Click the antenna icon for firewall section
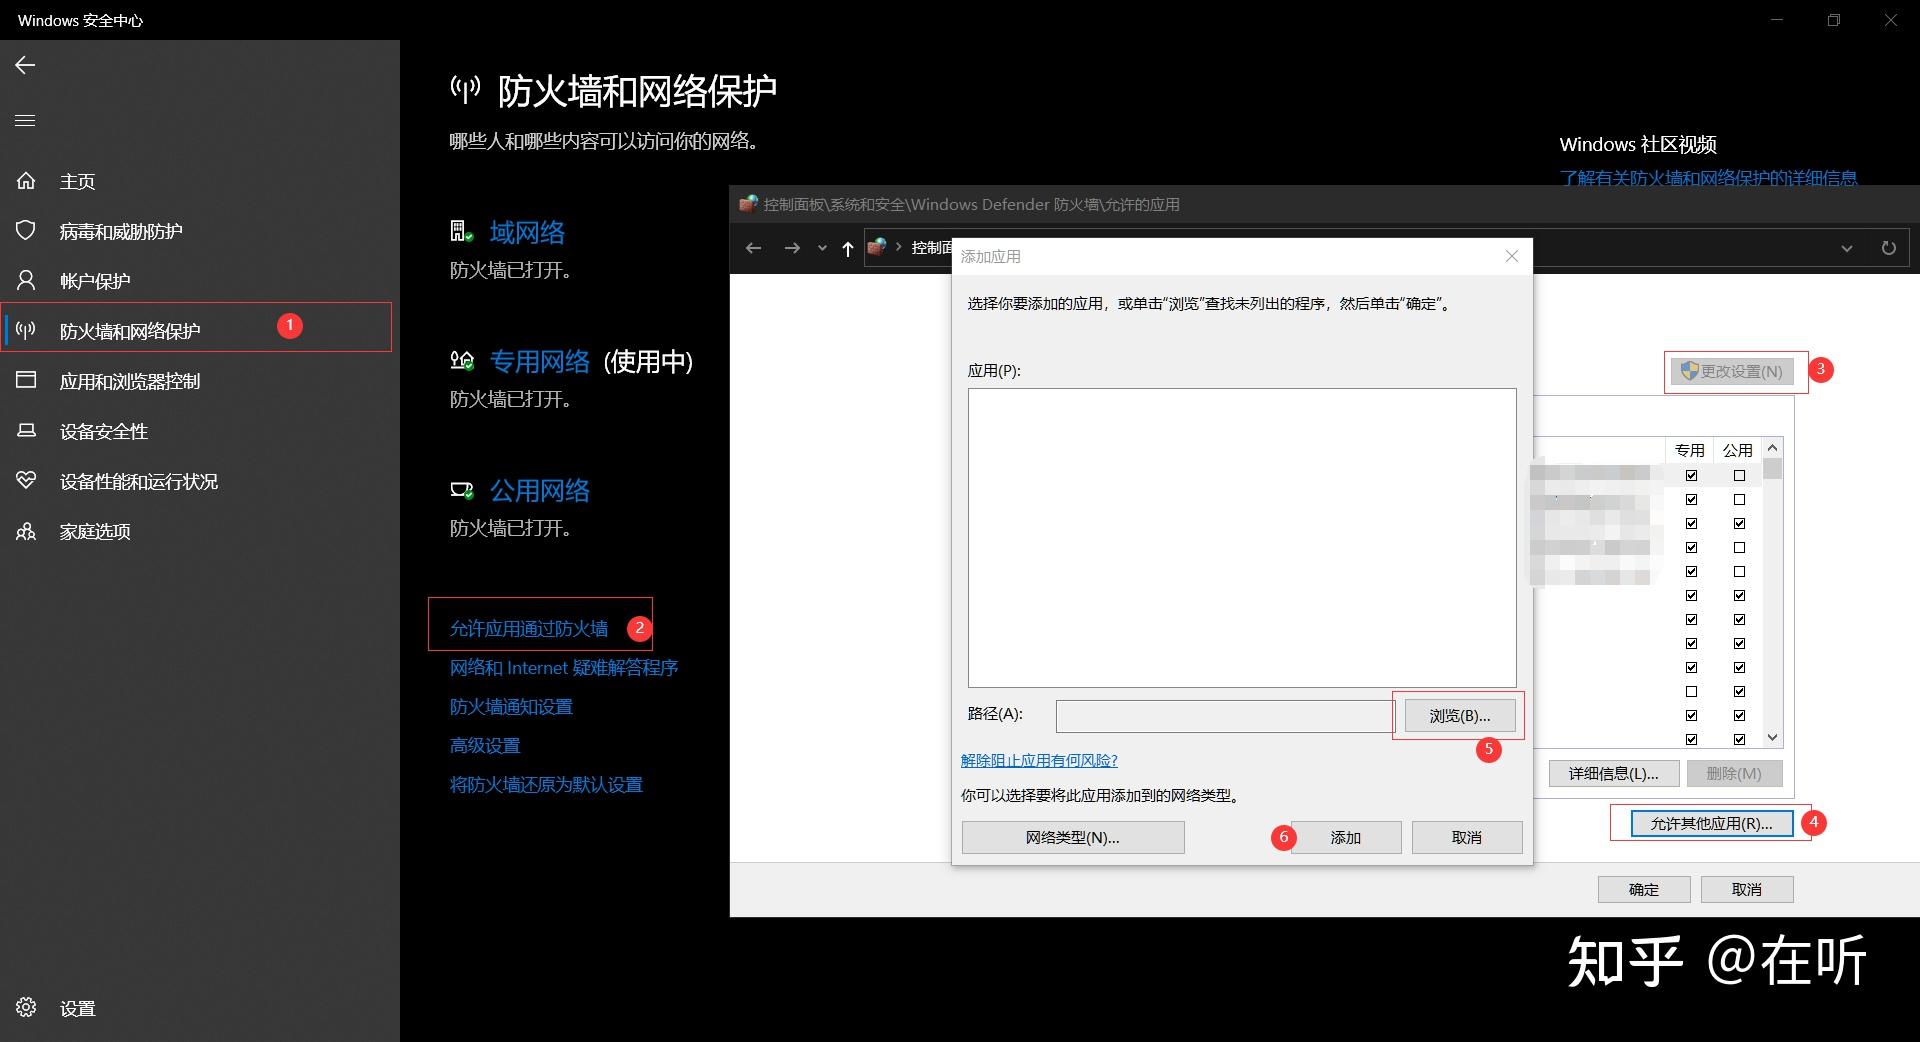Viewport: 1920px width, 1042px height. 26,330
